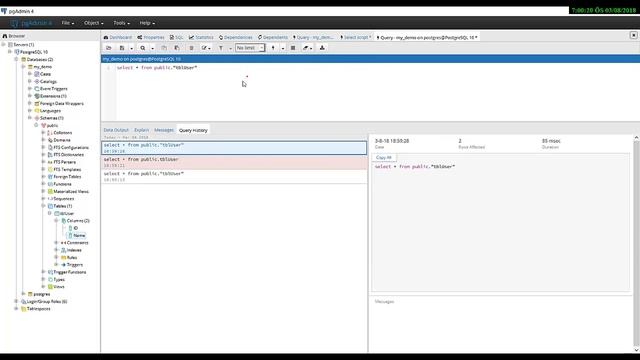Click the Event Triggers node icon
This screenshot has height=360, width=640.
click(37, 89)
